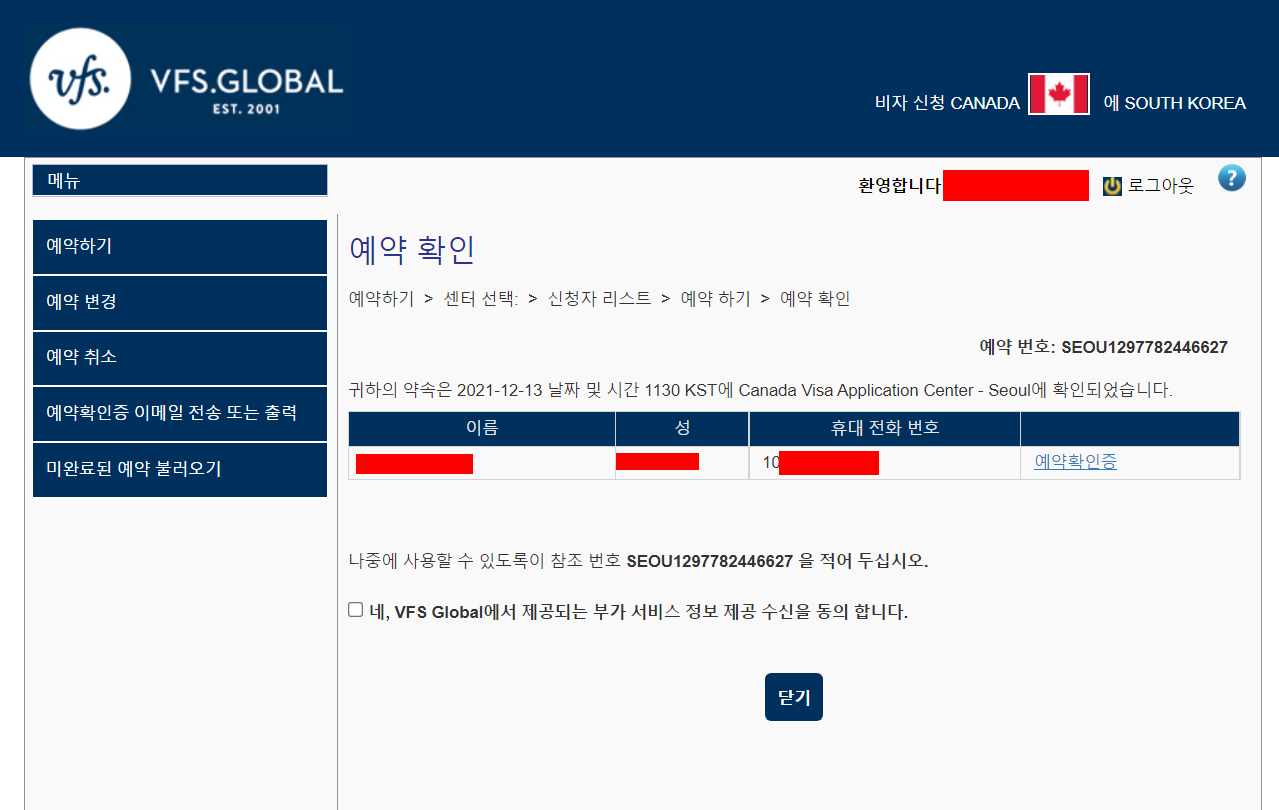
Task: Click the 참조 번호 note sentence
Action: [638, 561]
